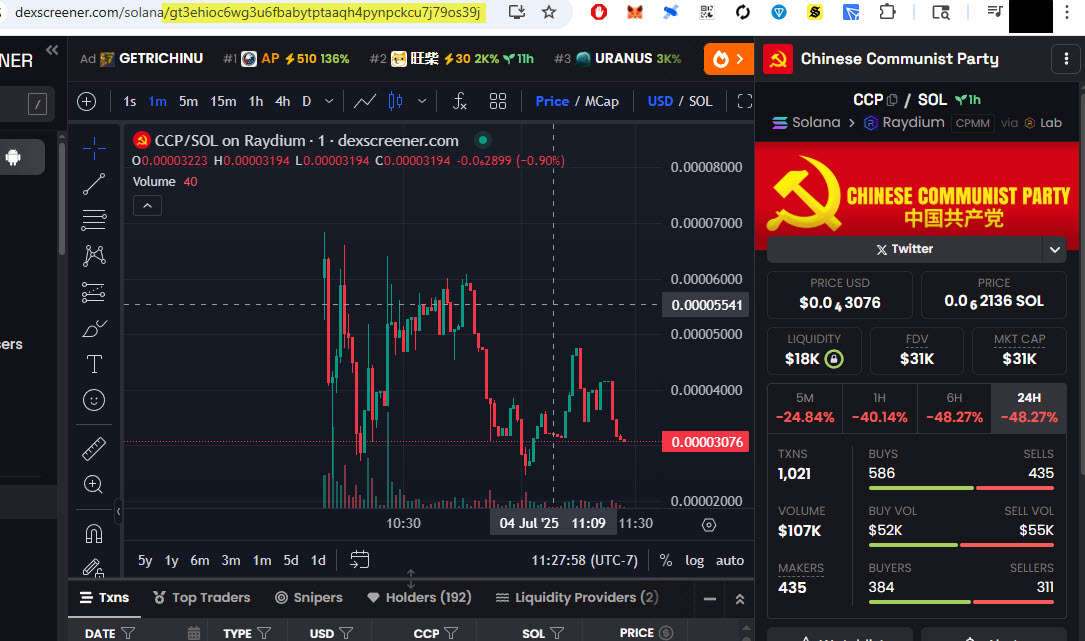Viewport: 1085px width, 641px height.
Task: Click the liquidity lock icon
Action: tap(835, 359)
